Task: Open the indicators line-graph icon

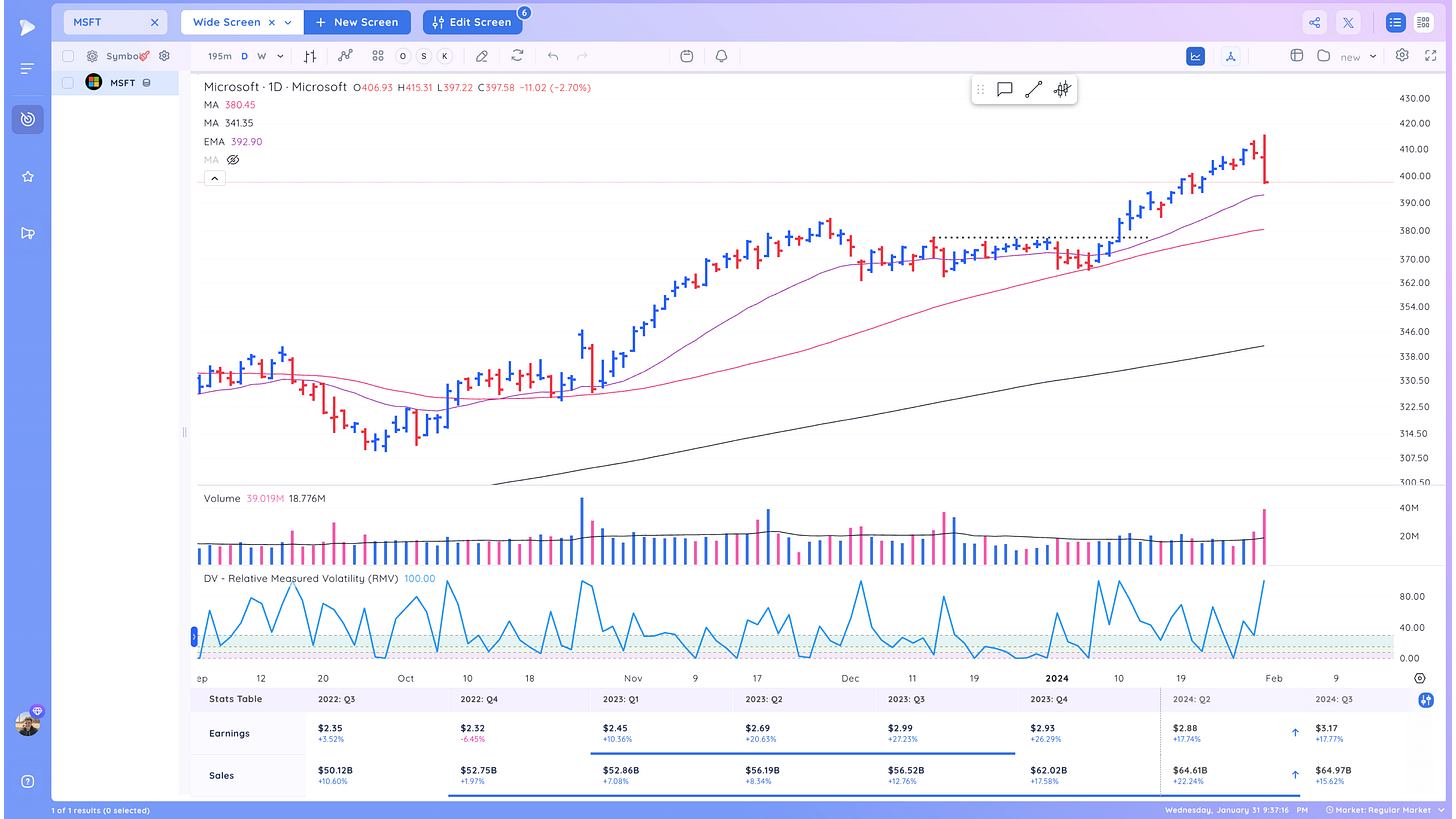Action: point(346,56)
